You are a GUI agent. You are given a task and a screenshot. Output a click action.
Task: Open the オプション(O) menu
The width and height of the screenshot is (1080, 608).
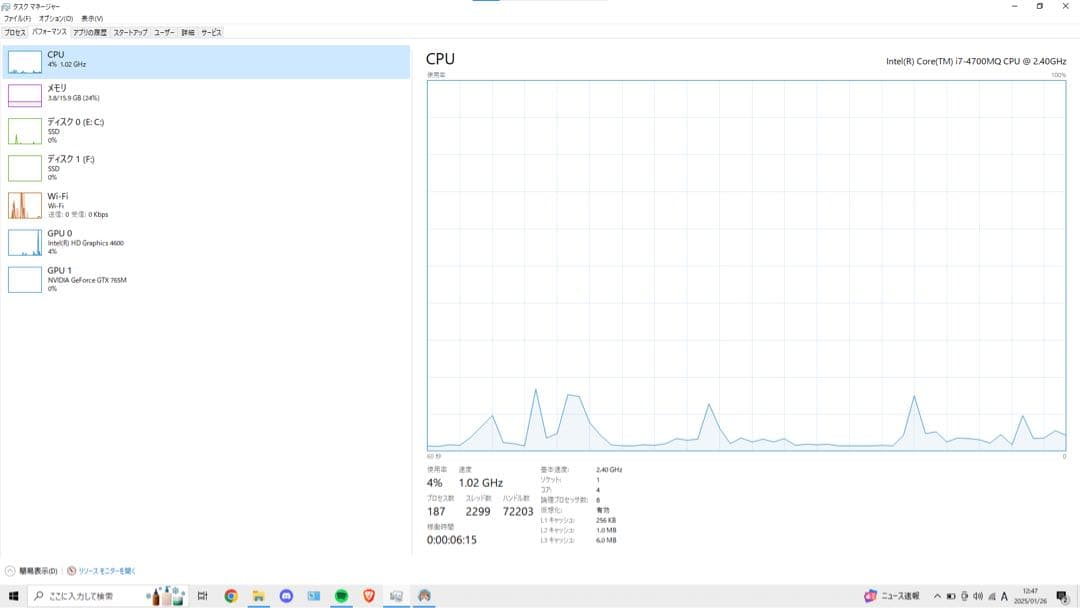[x=56, y=18]
